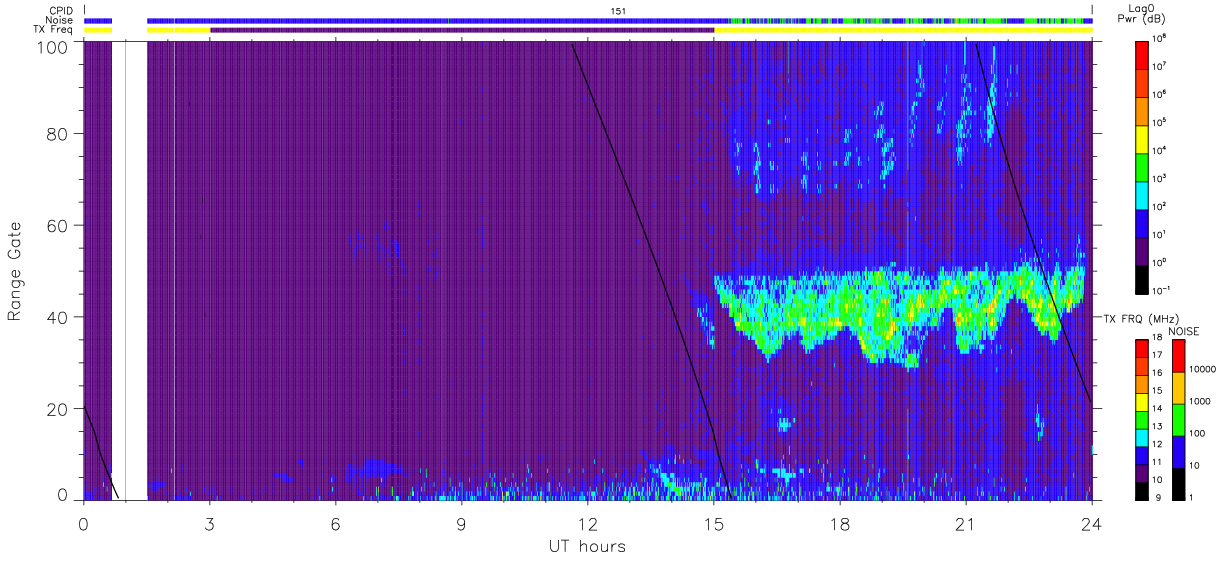Image resolution: width=1228 pixels, height=567 pixels.
Task: Click the 40 tick on Range Gate axis
Action: pyautogui.click(x=57, y=317)
